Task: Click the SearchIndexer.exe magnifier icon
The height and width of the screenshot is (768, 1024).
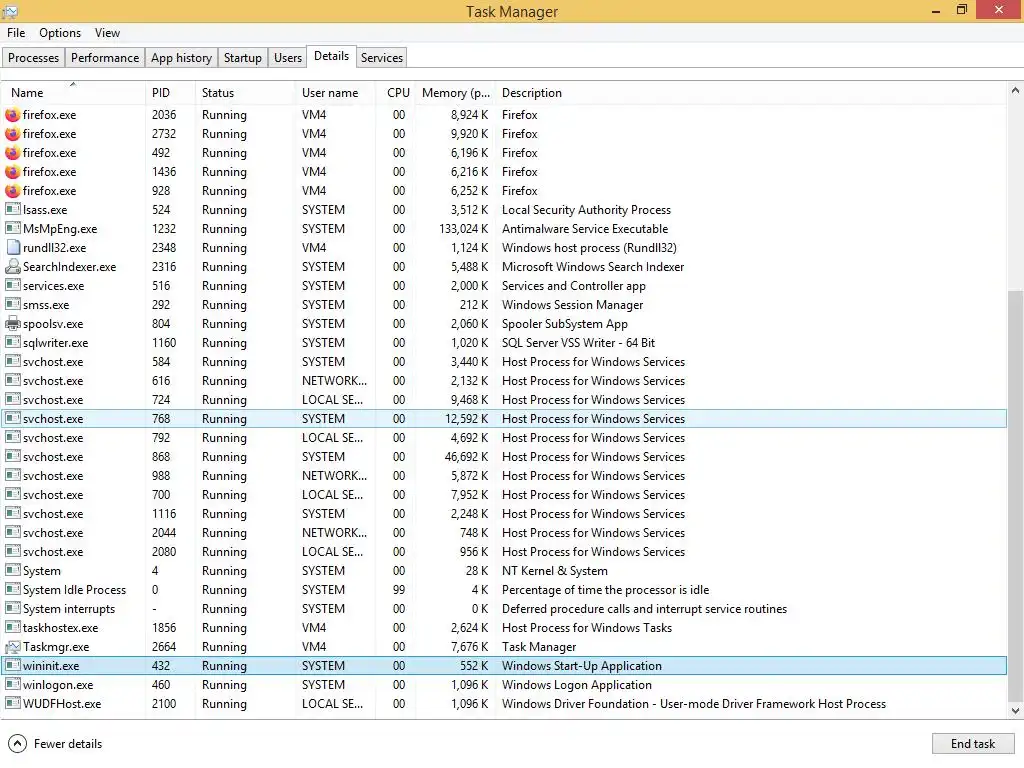Action: 12,266
